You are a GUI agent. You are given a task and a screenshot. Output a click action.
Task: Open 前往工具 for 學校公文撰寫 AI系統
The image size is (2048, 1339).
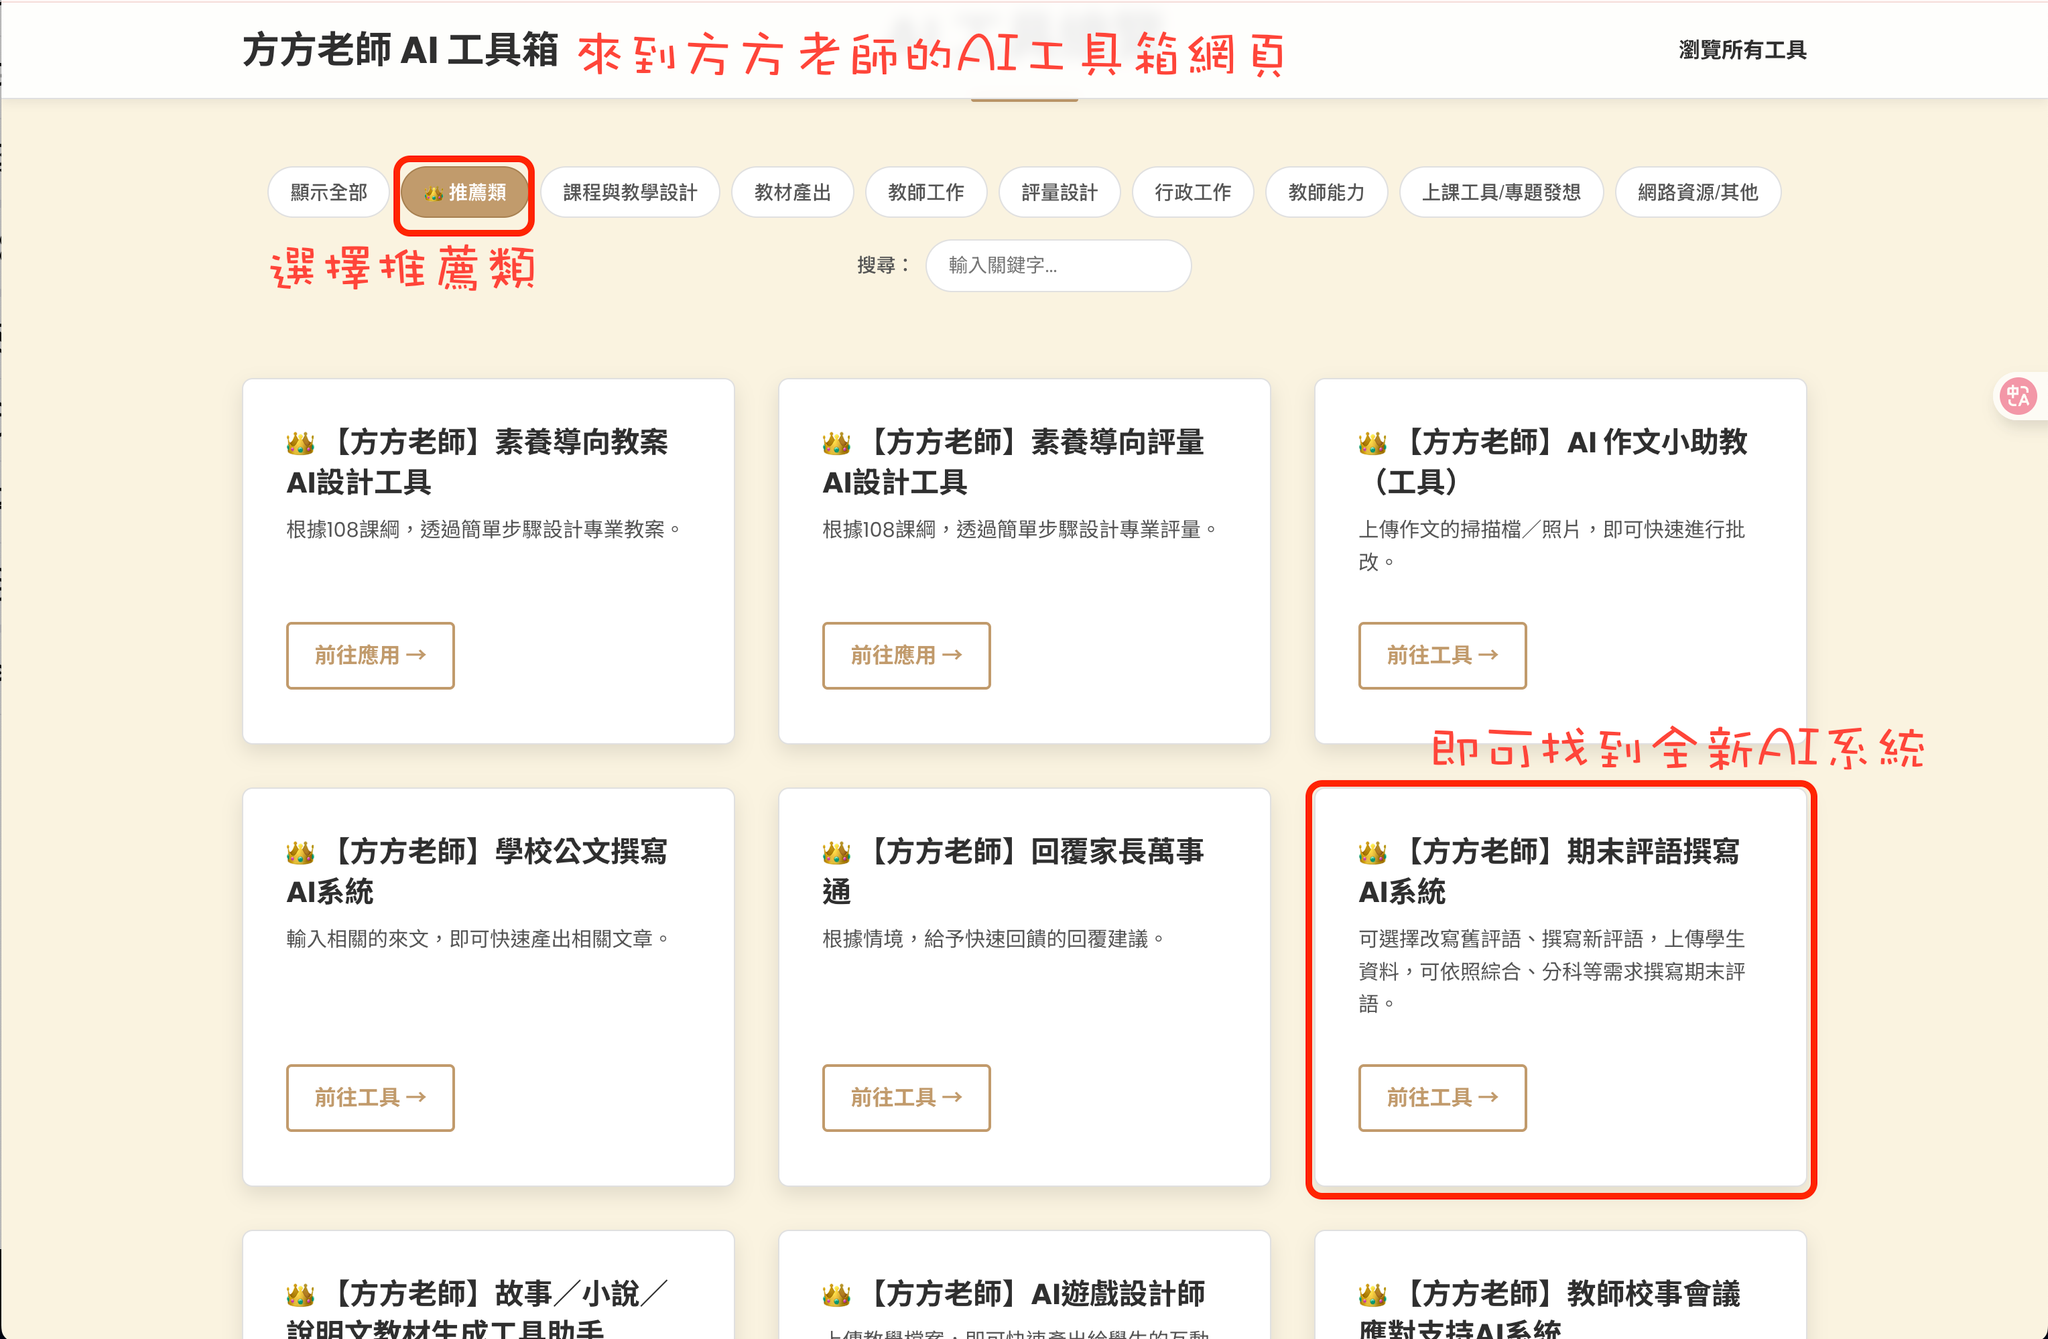point(370,1098)
